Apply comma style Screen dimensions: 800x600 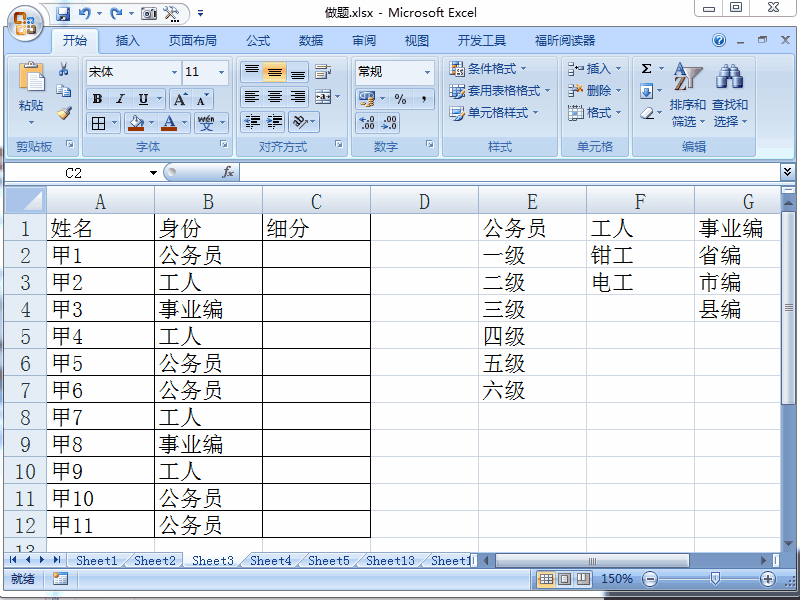[x=423, y=99]
